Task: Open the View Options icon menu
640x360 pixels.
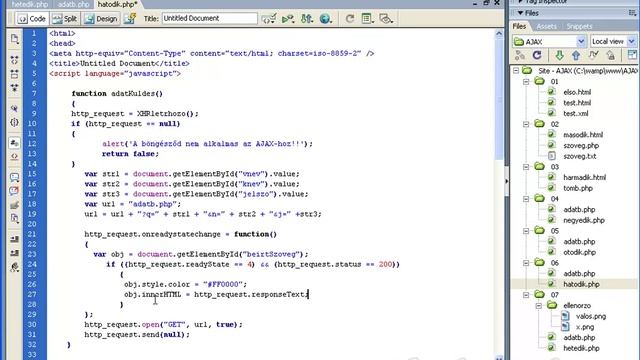Action: 368,18
